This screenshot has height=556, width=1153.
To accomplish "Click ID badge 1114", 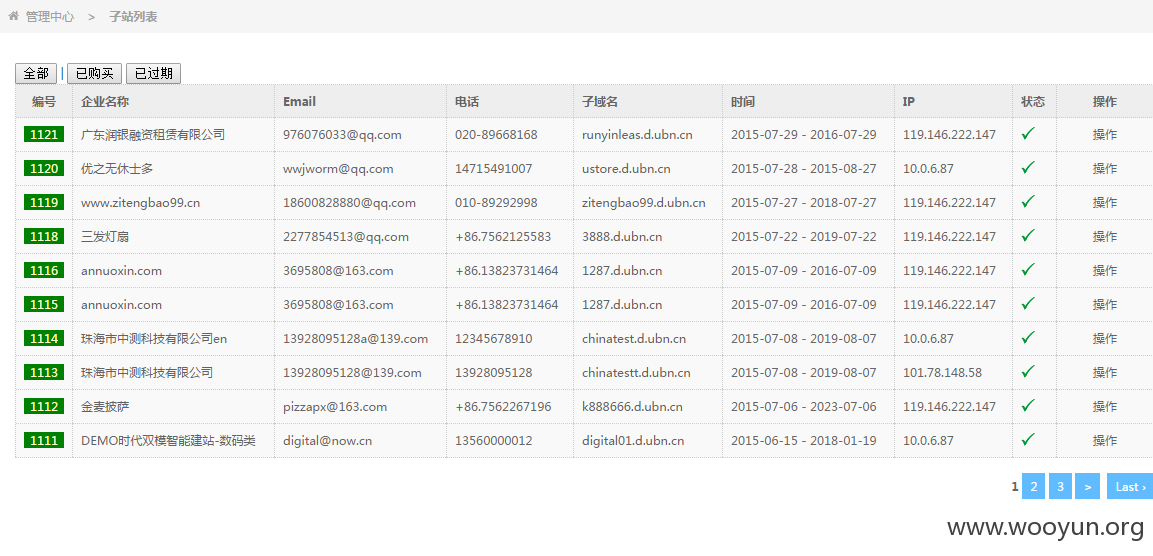I will pos(43,338).
